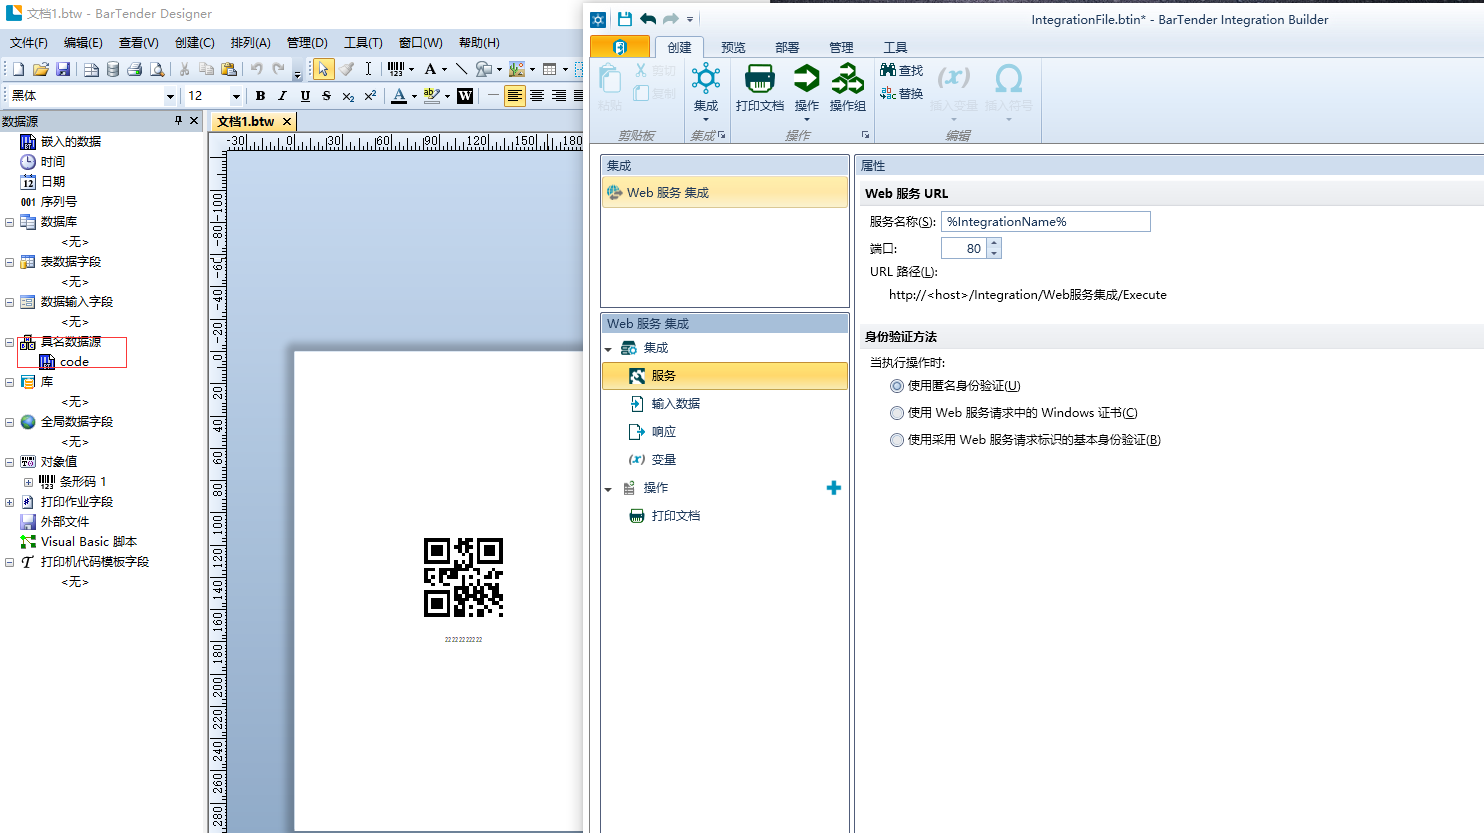Choose Windows 证书 authentication radio button
The width and height of the screenshot is (1484, 833).
tap(897, 413)
